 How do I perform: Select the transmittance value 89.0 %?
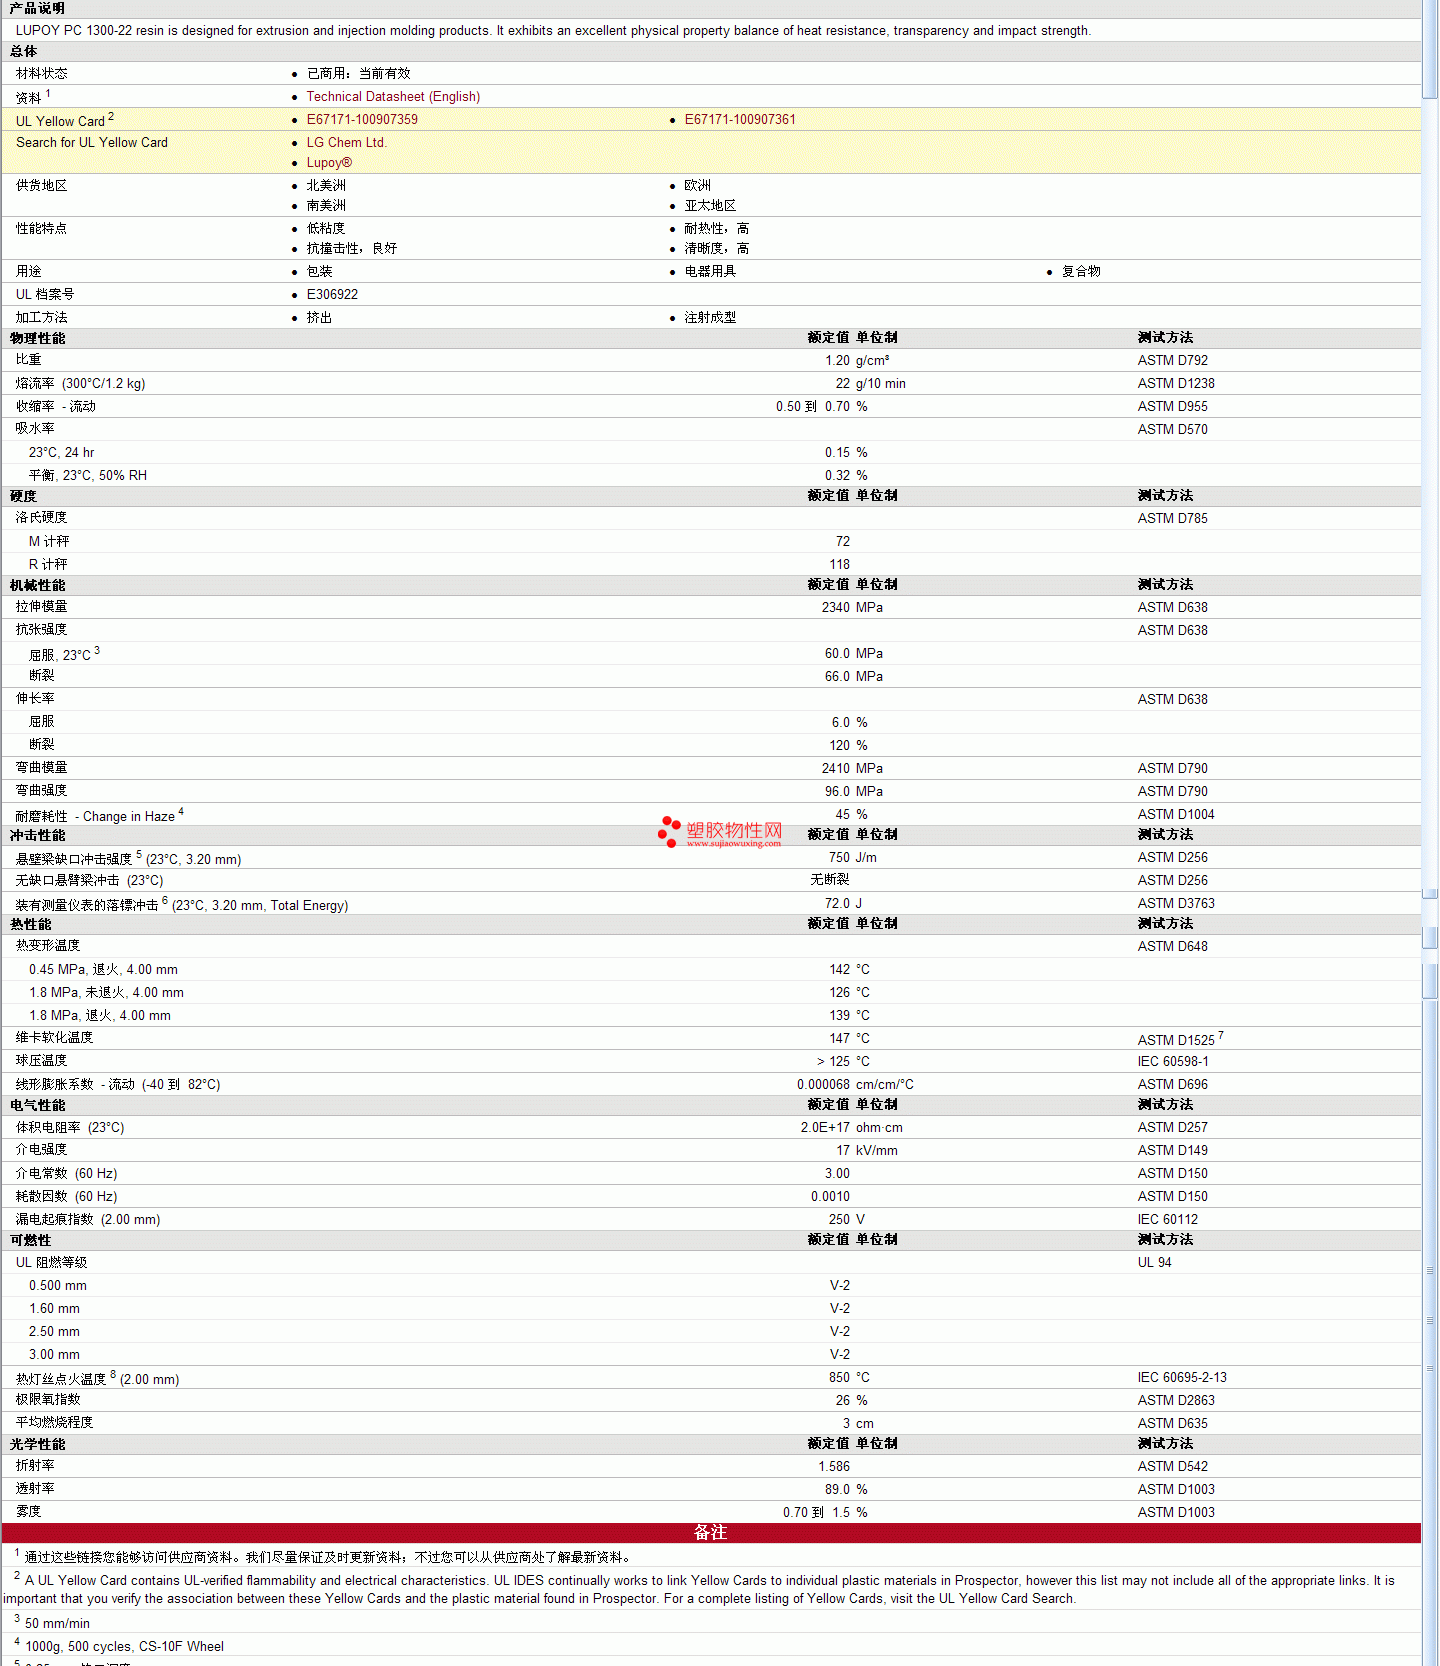[846, 1490]
